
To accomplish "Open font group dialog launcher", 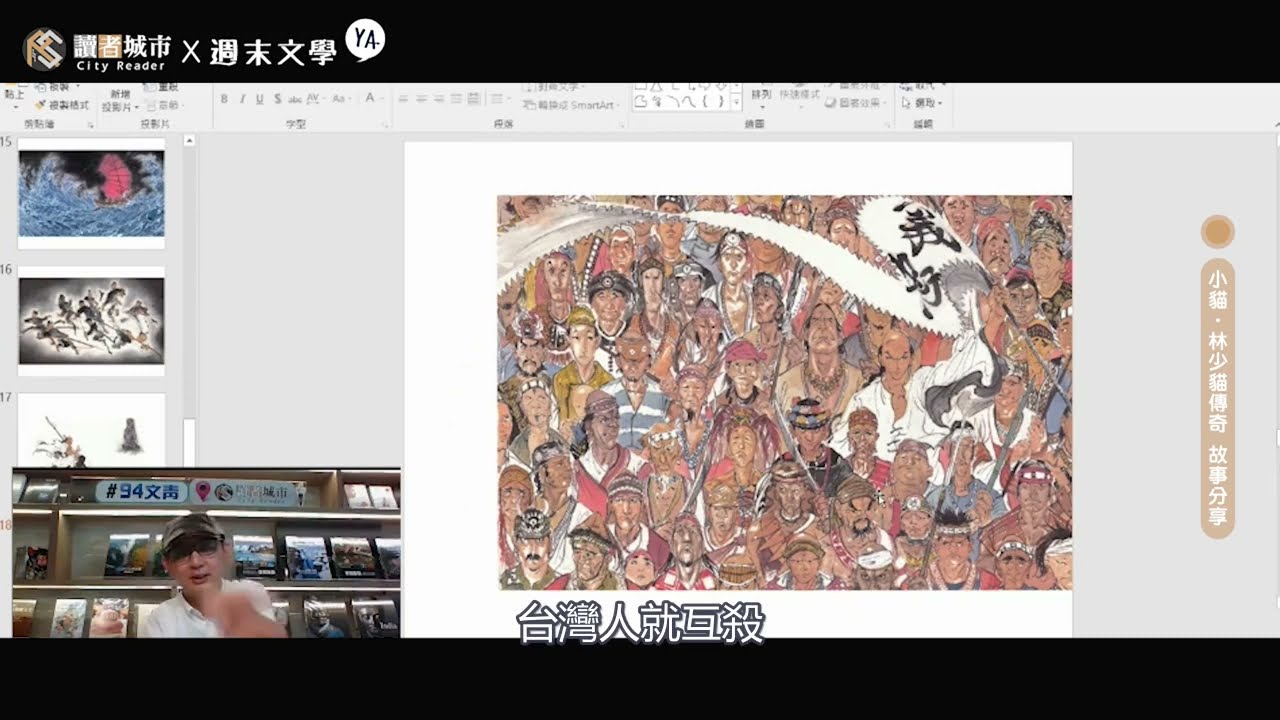I will [385, 125].
